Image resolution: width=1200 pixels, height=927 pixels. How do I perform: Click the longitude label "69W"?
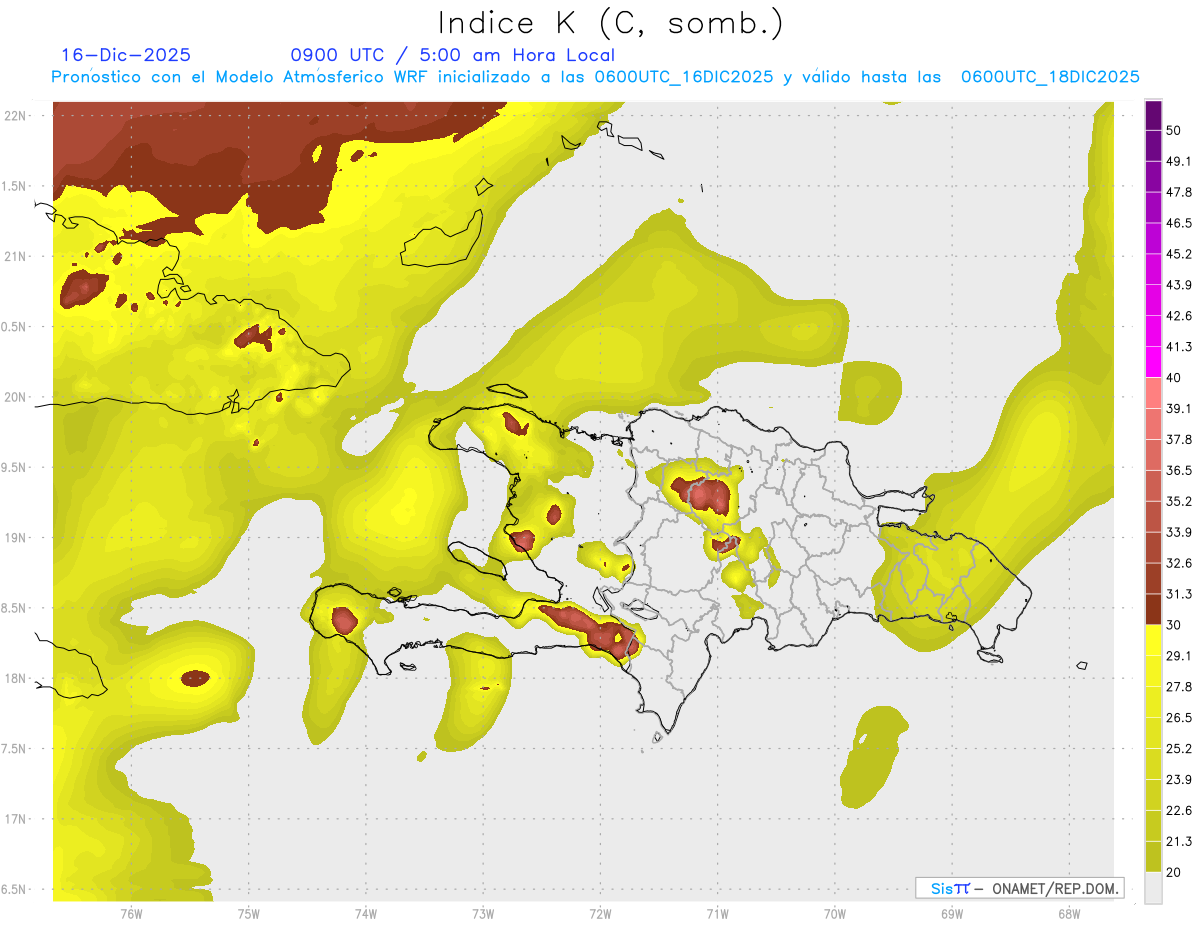pyautogui.click(x=952, y=913)
